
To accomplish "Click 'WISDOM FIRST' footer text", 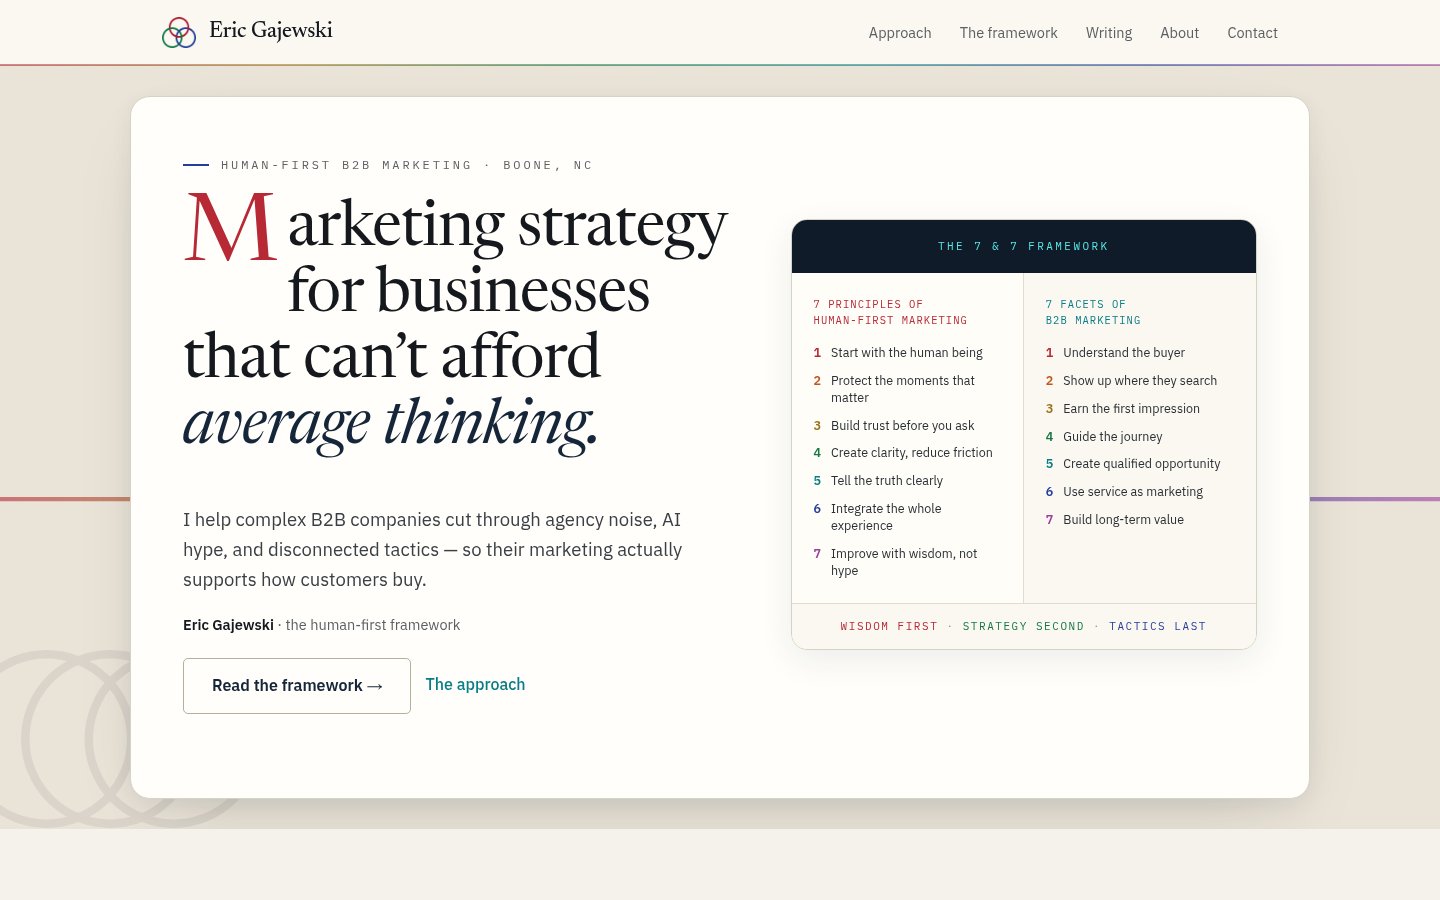I will [x=889, y=626].
